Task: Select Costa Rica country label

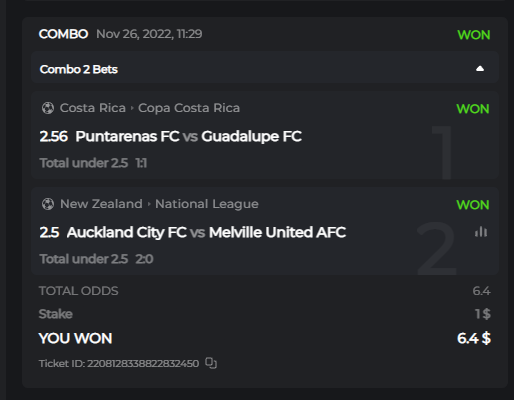Action: point(93,108)
